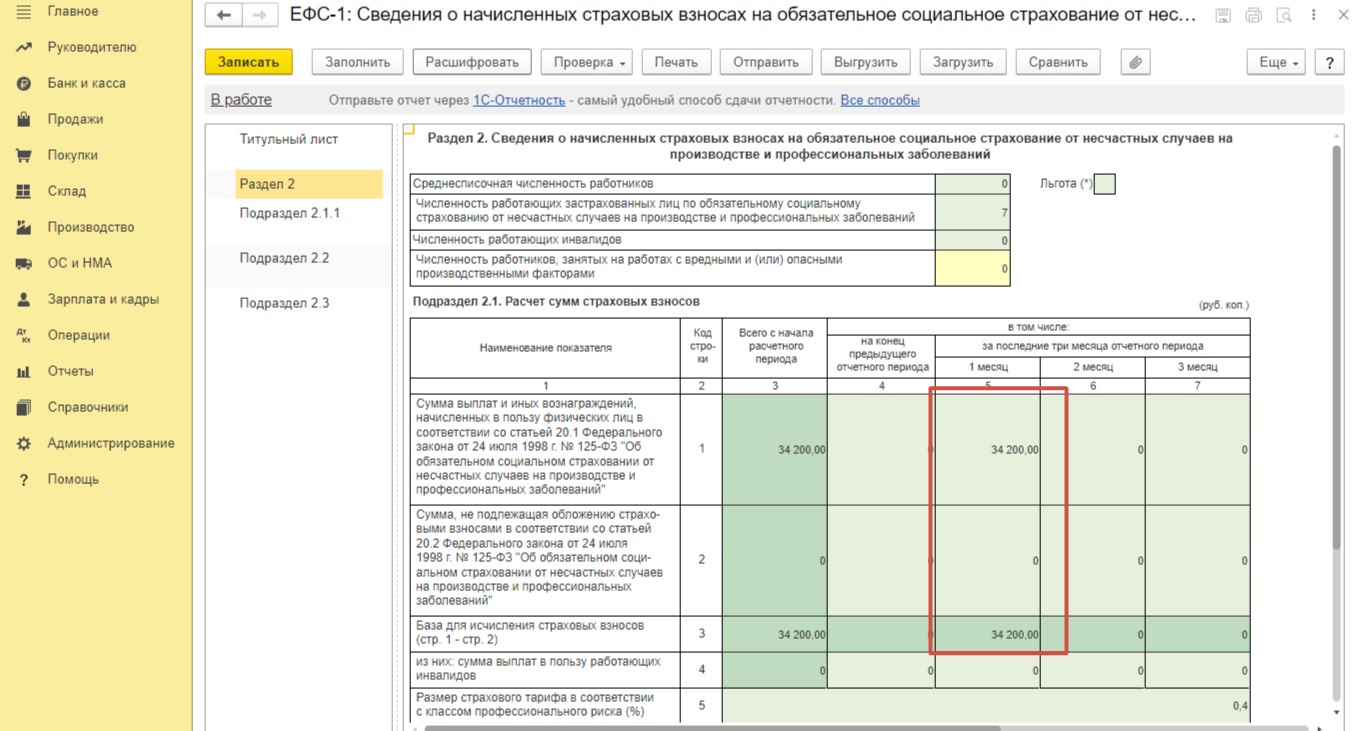Click the question mark help button

1329,62
